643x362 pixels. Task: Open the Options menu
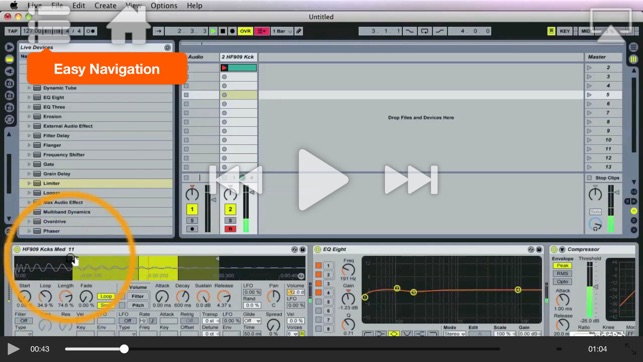tap(164, 6)
